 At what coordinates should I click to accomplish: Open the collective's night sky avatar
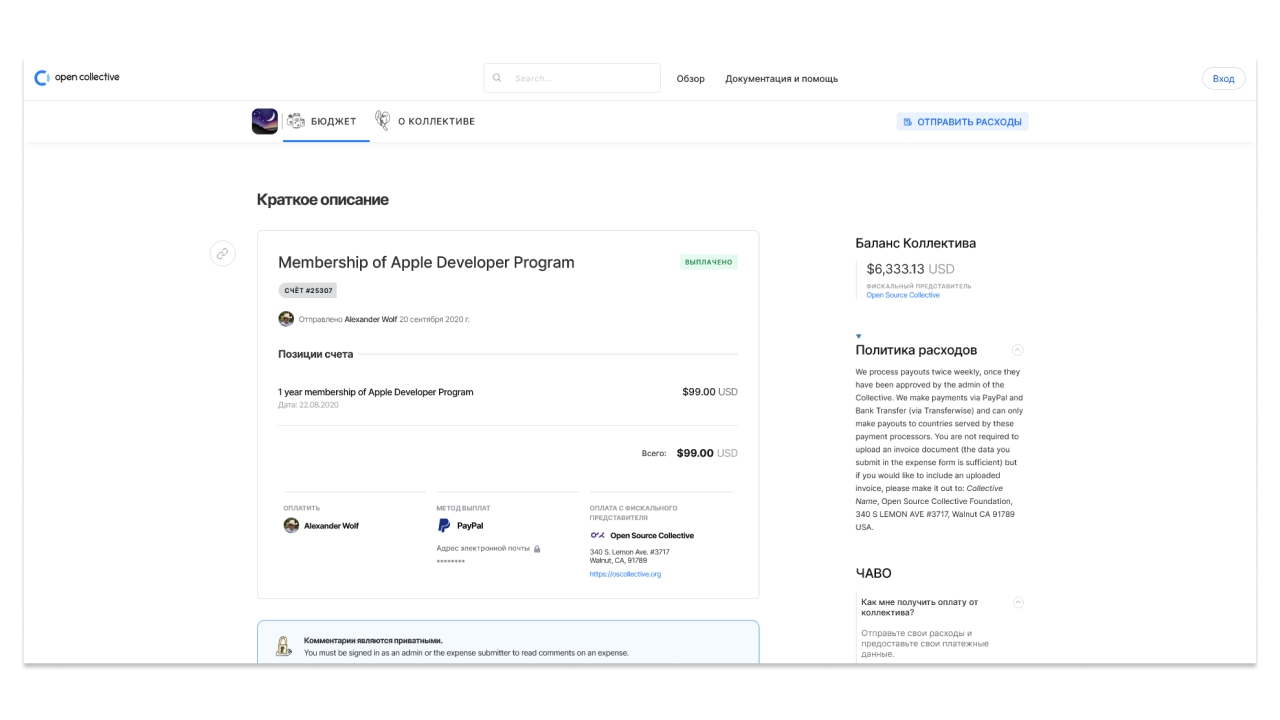264,122
